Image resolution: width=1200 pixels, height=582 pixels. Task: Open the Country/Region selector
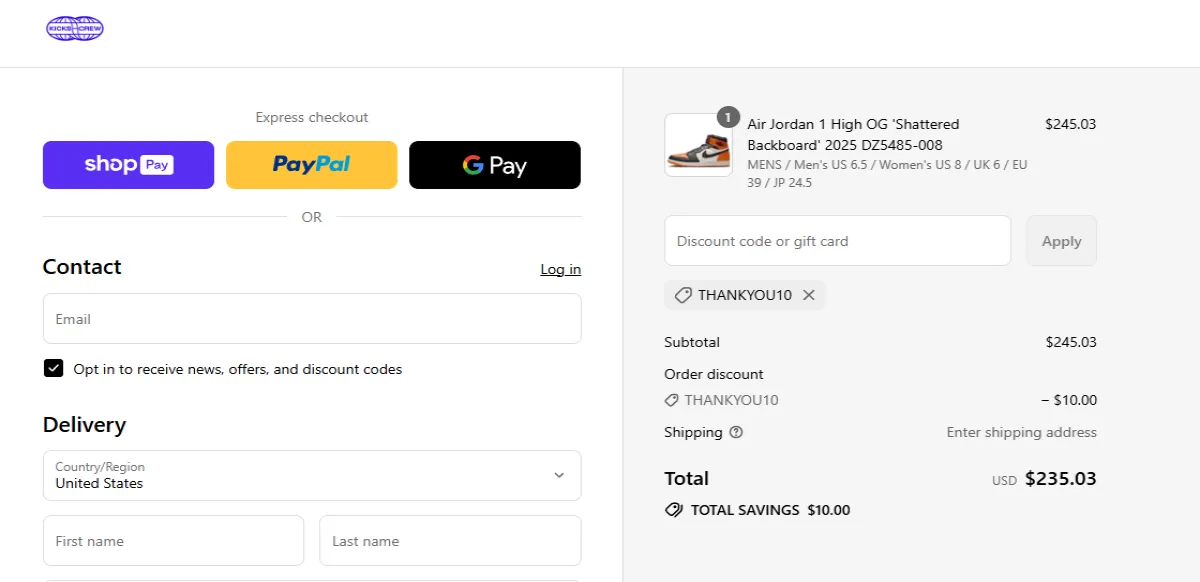coord(311,476)
